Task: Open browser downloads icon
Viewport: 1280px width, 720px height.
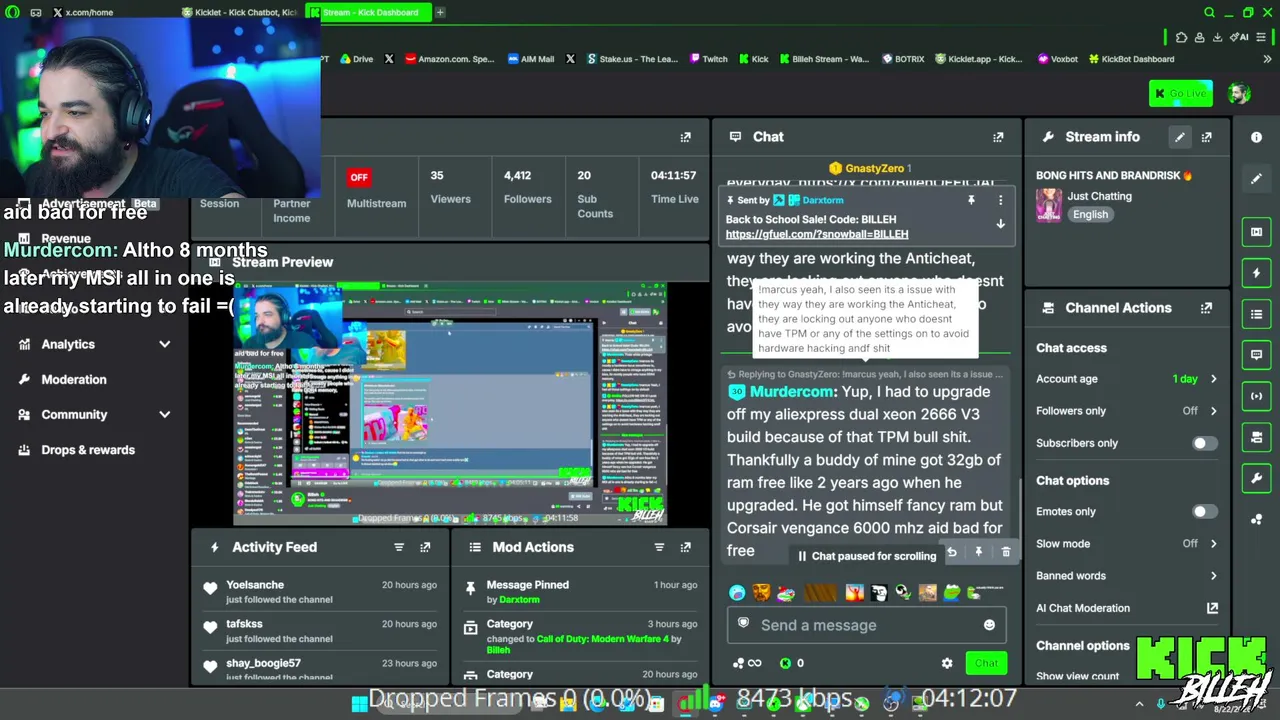Action: point(1218,37)
